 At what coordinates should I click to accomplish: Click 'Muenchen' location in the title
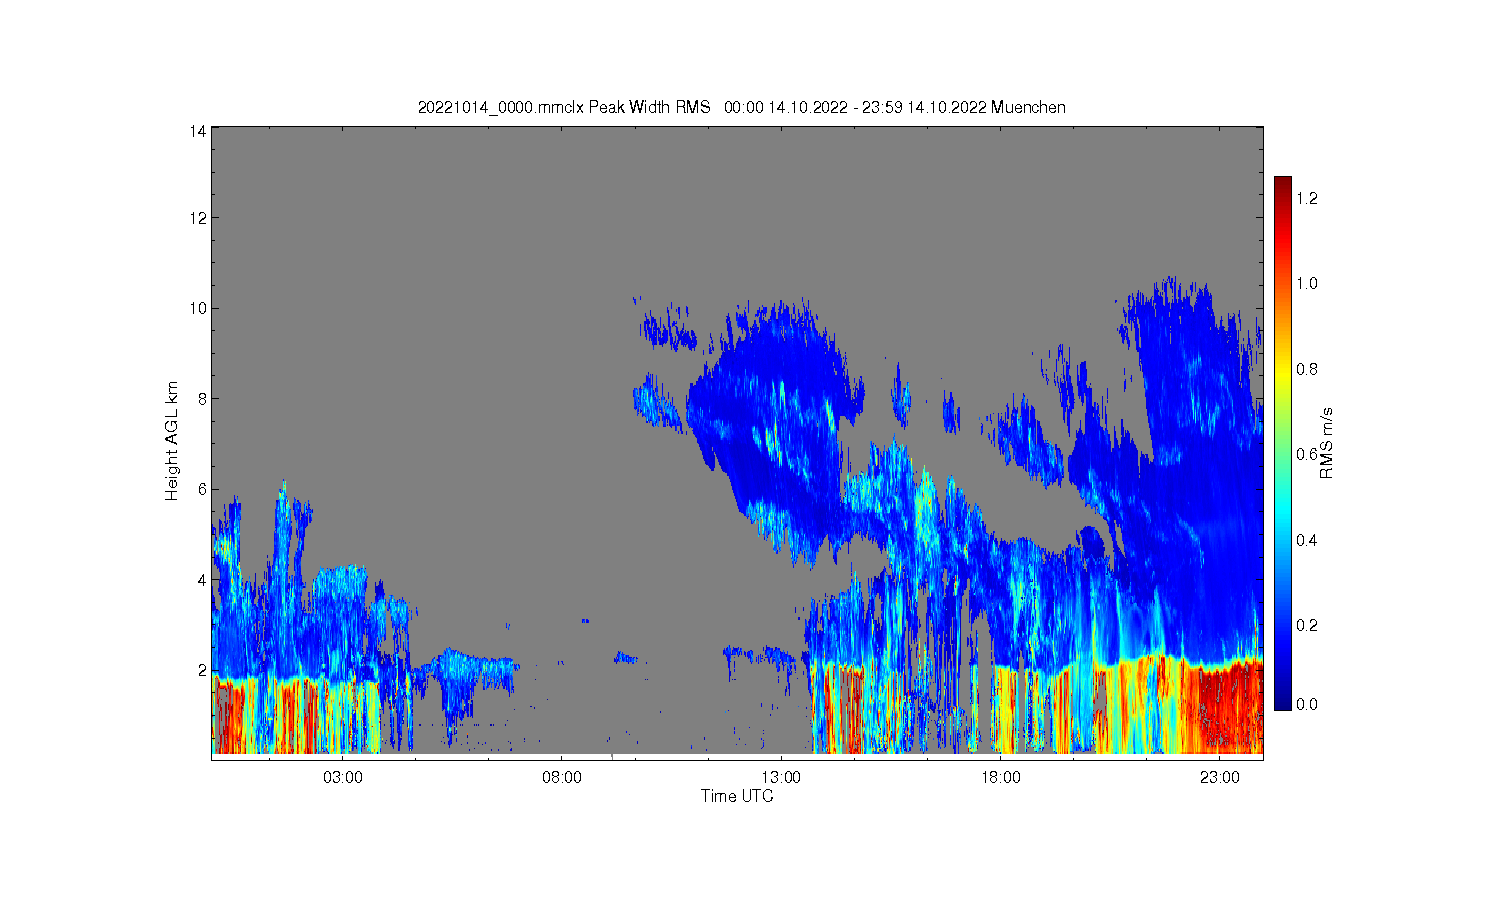(1028, 107)
